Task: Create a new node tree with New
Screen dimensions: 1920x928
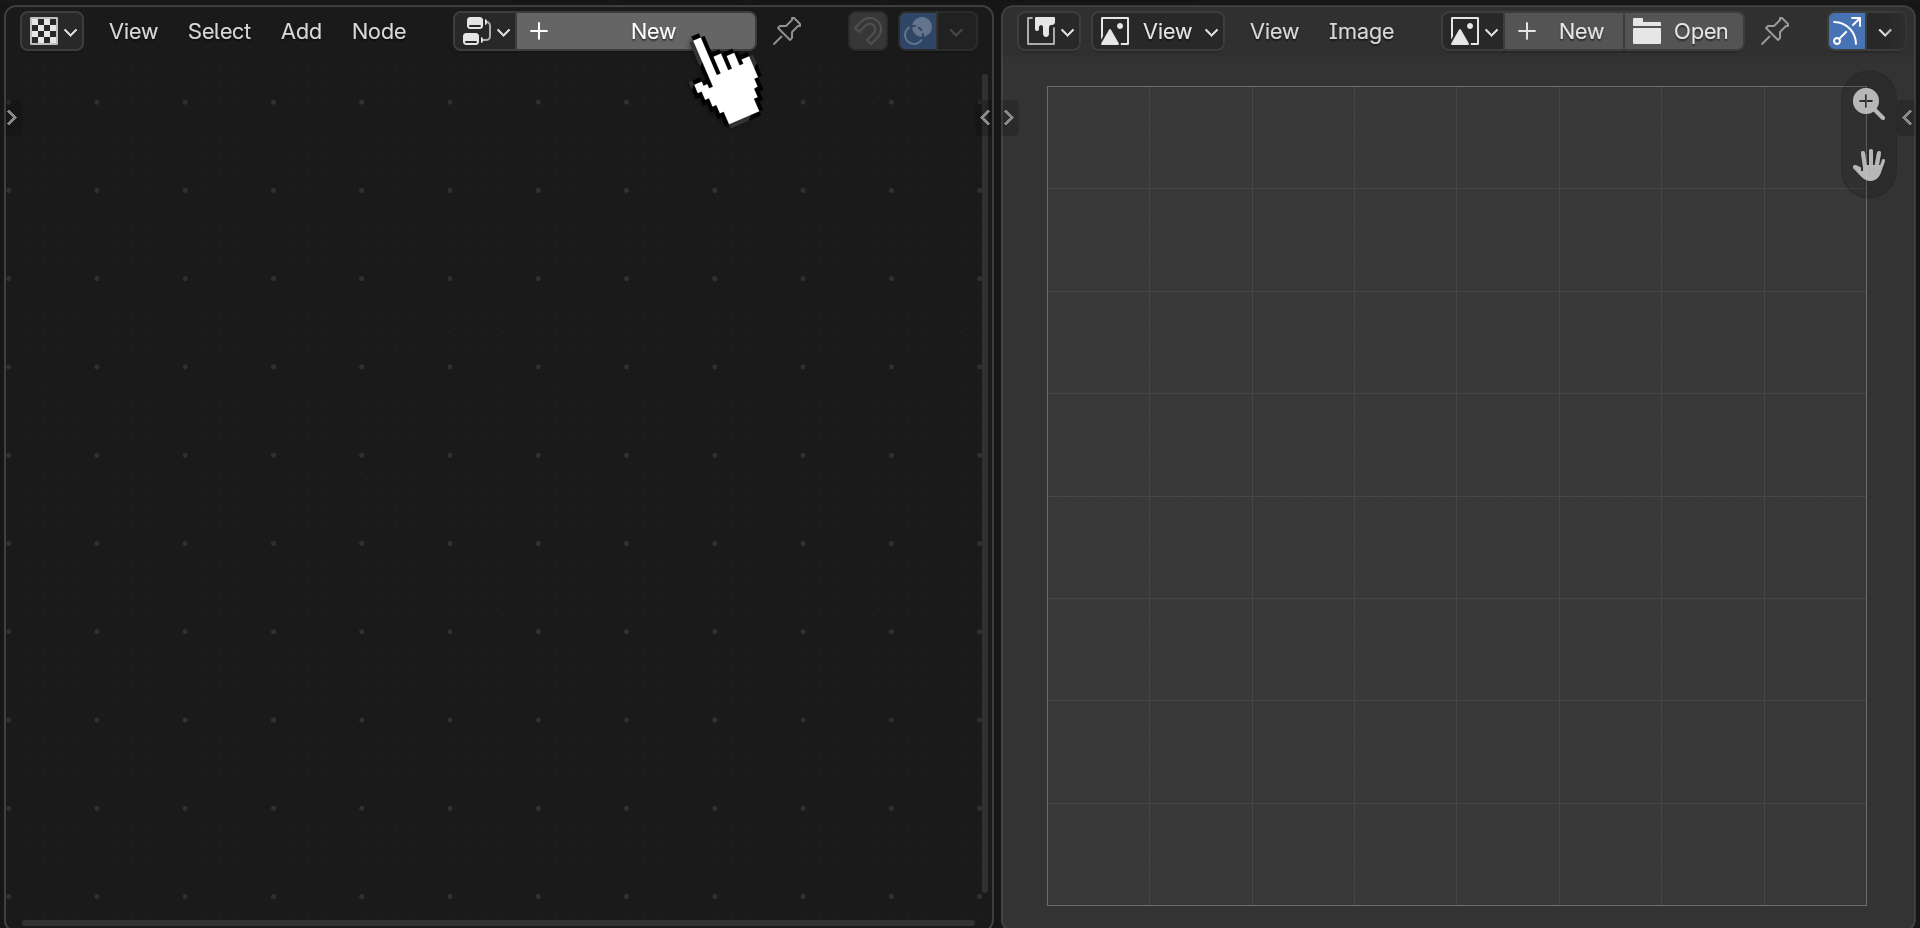Action: (636, 32)
